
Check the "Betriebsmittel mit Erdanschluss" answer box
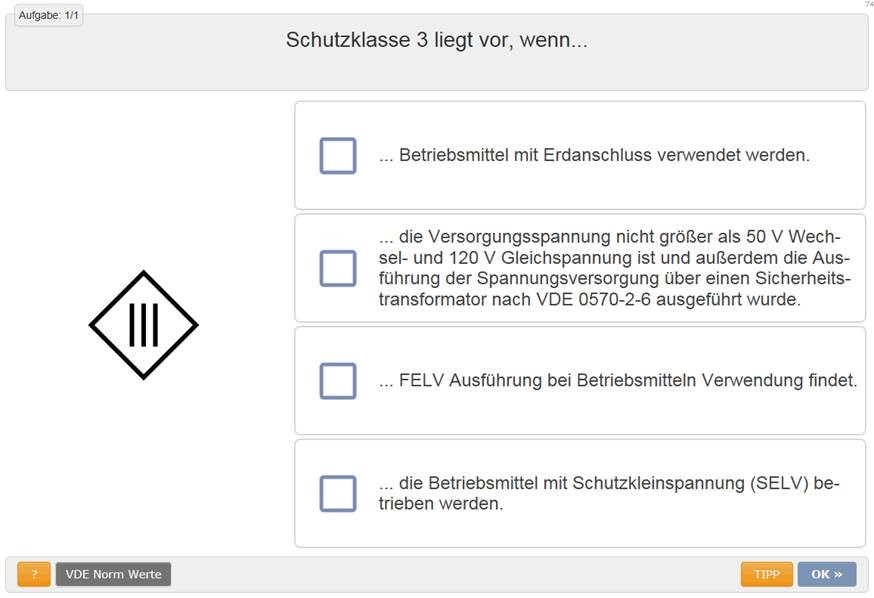(x=337, y=156)
